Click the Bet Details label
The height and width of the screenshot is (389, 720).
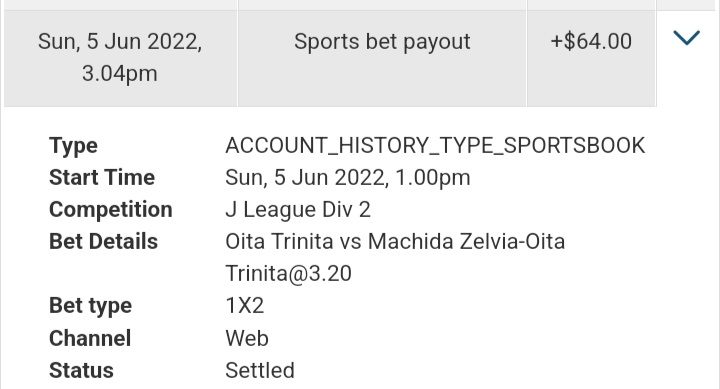pos(103,242)
